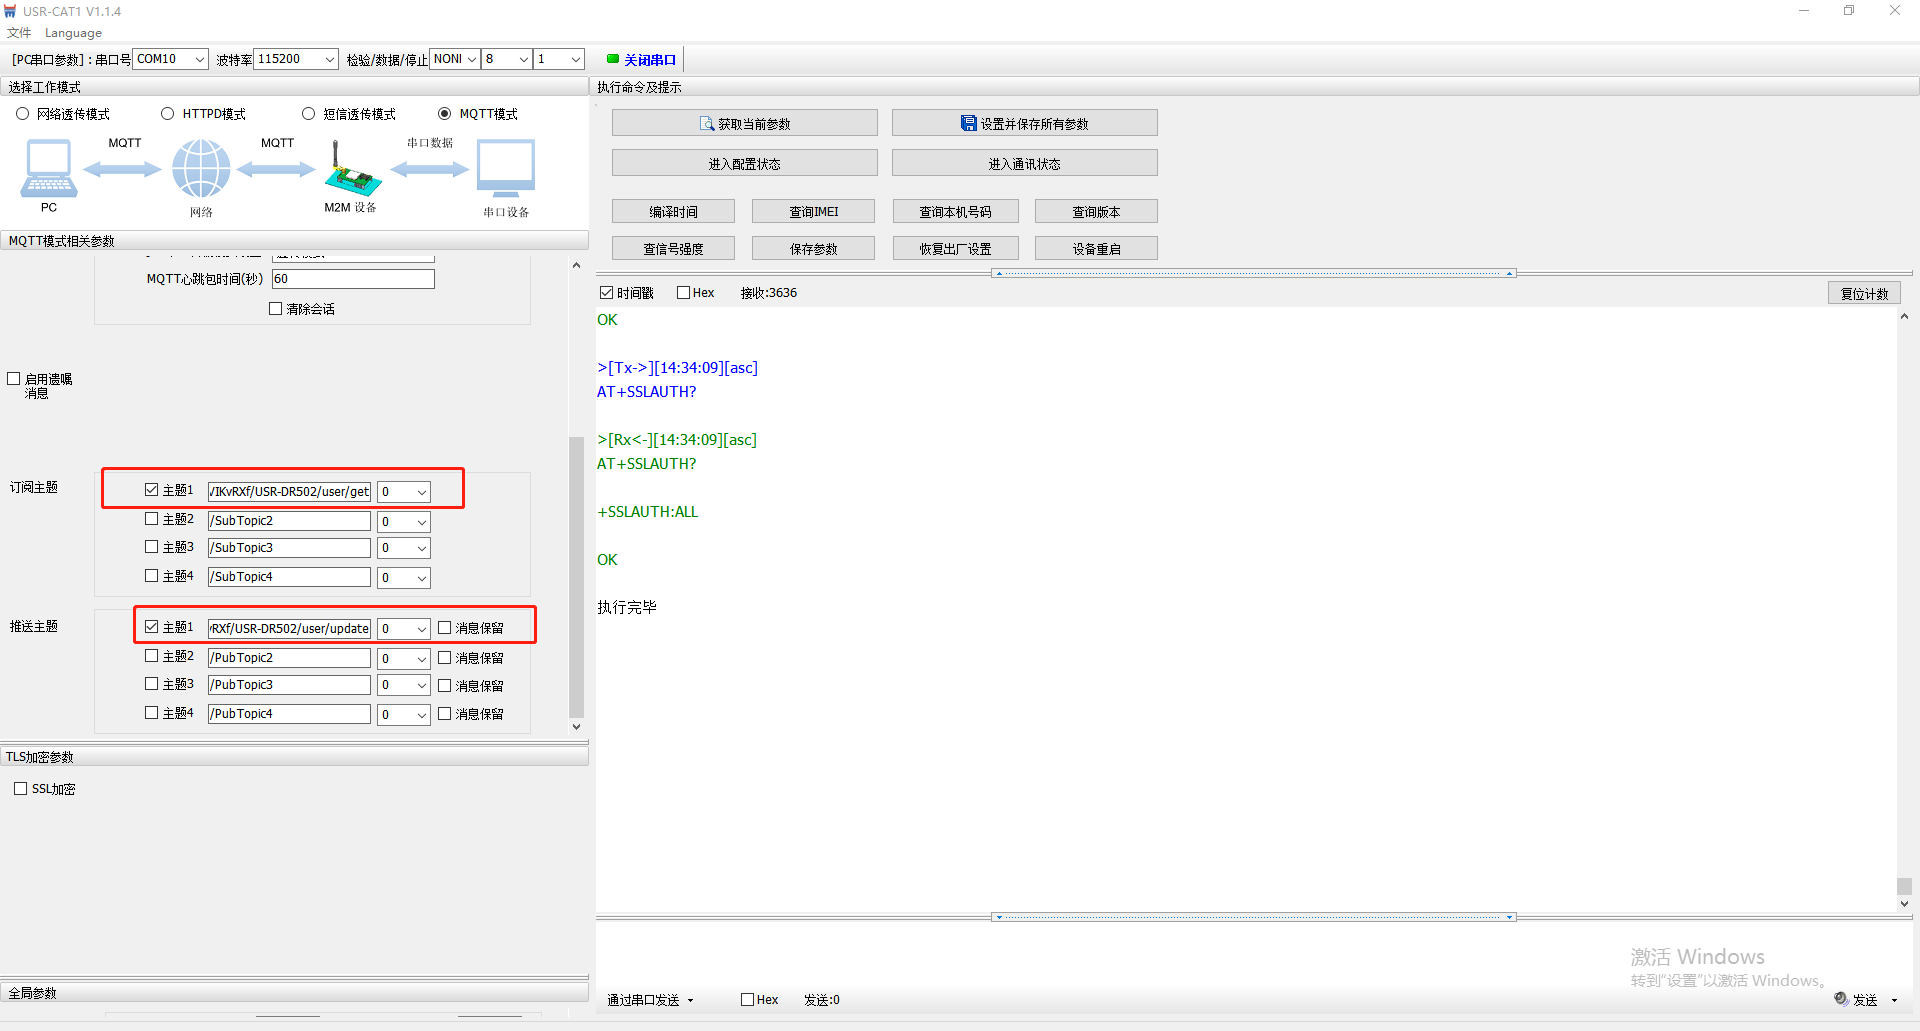Click the get current parameters button icon

click(707, 124)
